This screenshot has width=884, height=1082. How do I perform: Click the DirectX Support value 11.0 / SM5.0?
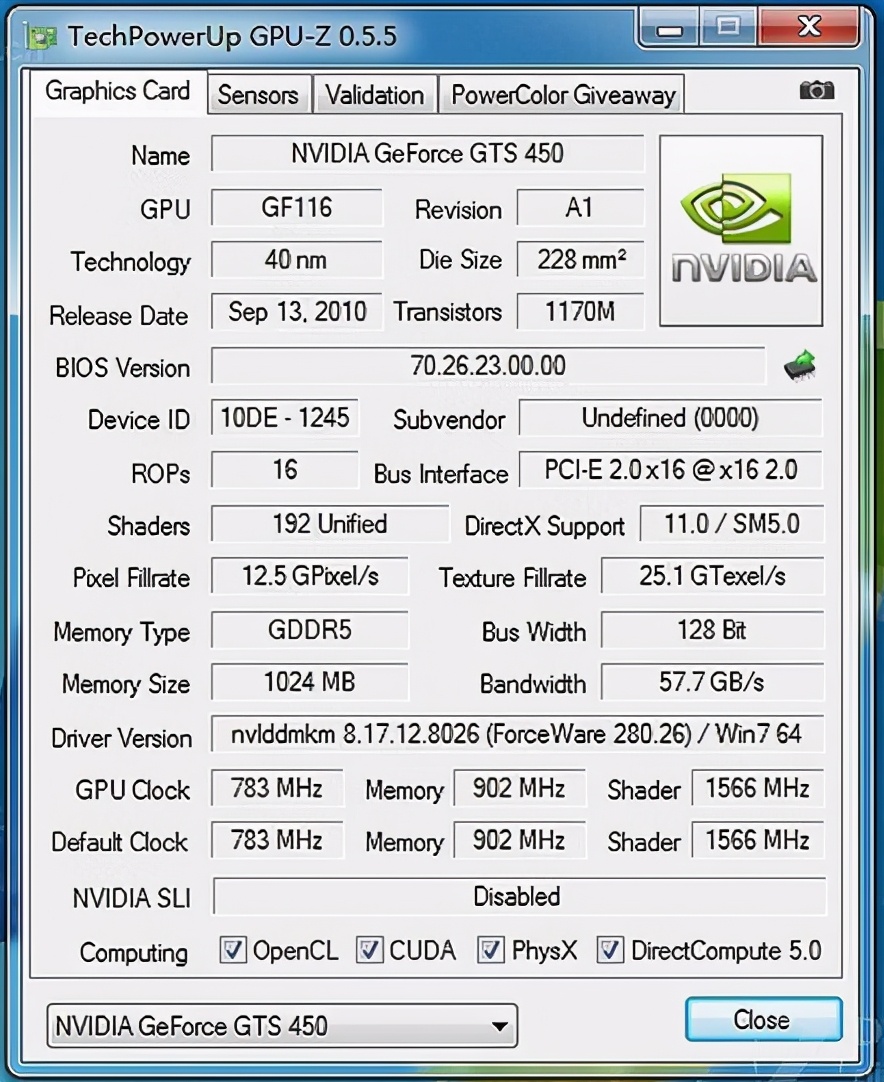[731, 524]
